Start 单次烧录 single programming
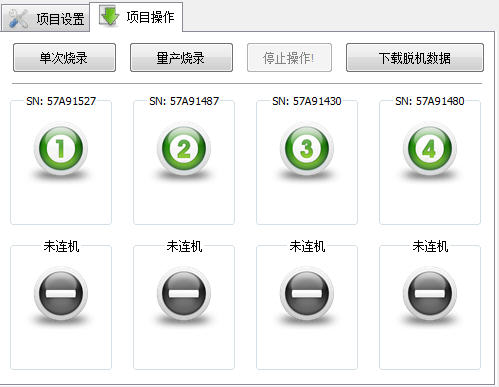The height and width of the screenshot is (387, 499). [x=64, y=58]
